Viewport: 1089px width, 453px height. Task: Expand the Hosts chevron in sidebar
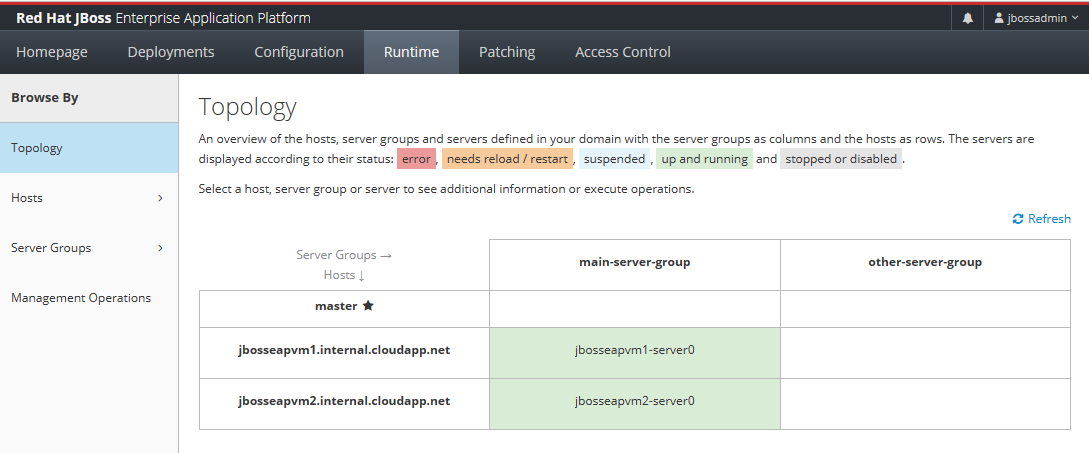click(x=160, y=198)
